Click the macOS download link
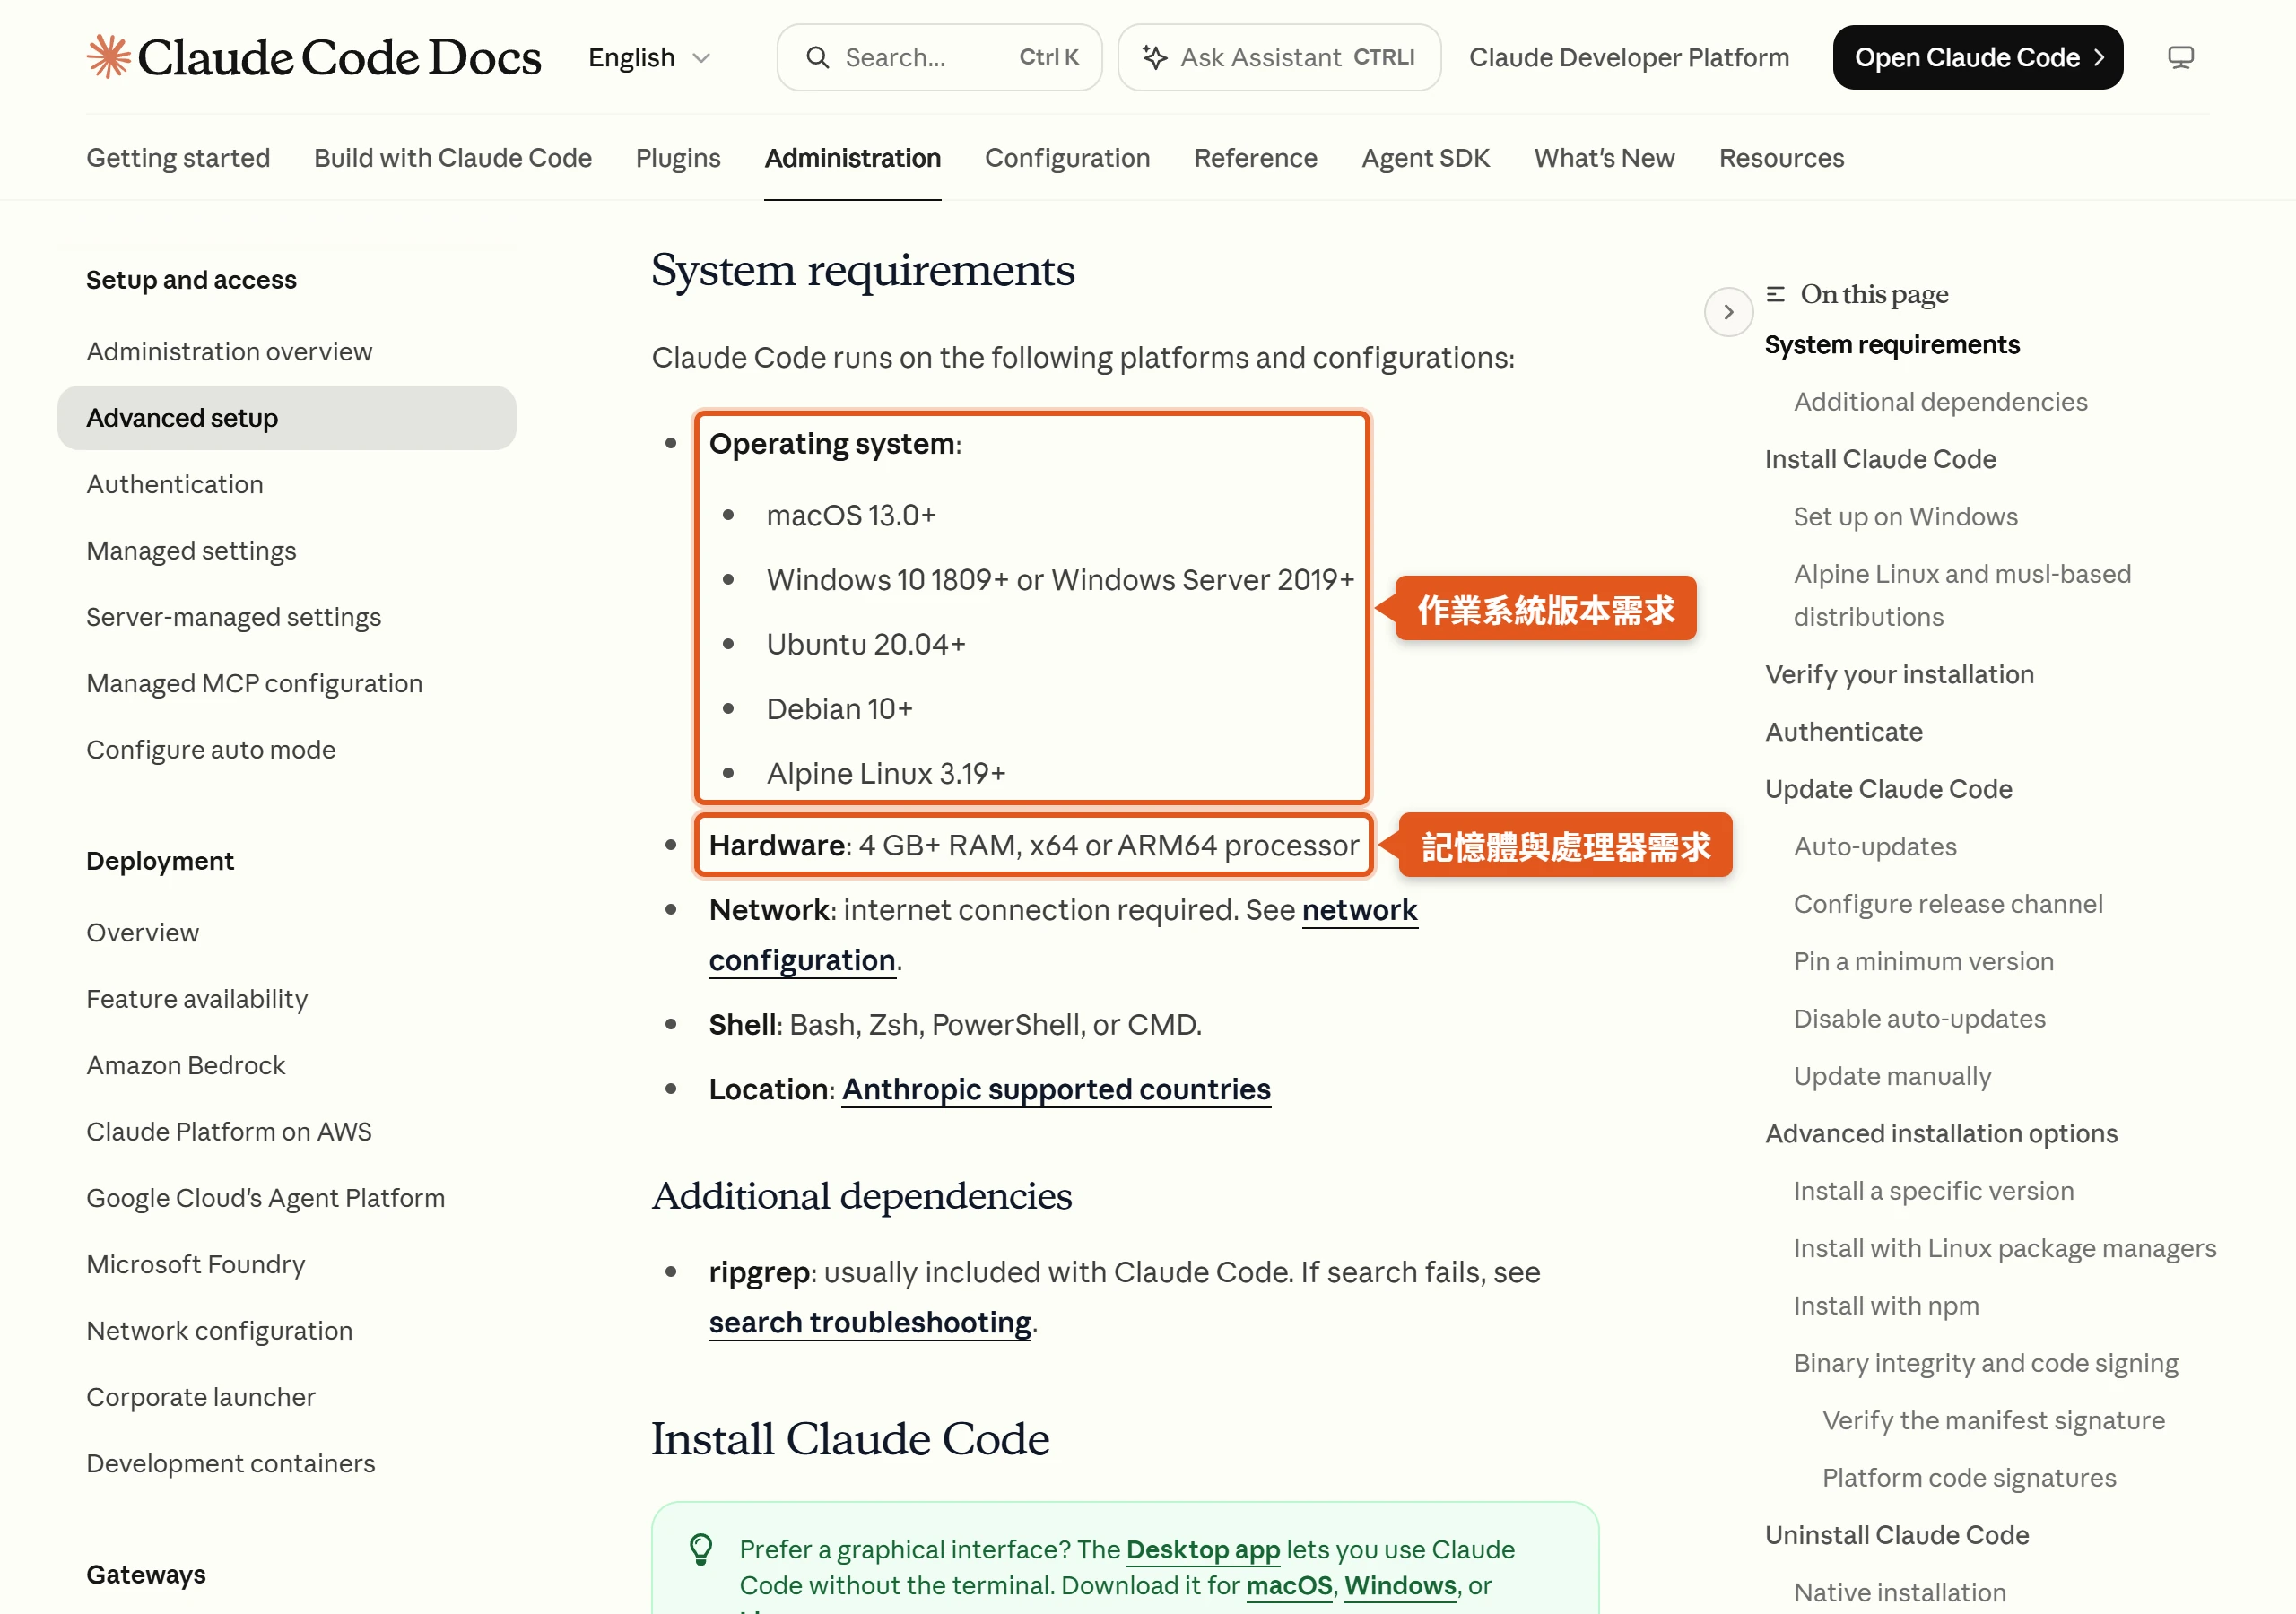The image size is (2296, 1614). (1288, 1585)
